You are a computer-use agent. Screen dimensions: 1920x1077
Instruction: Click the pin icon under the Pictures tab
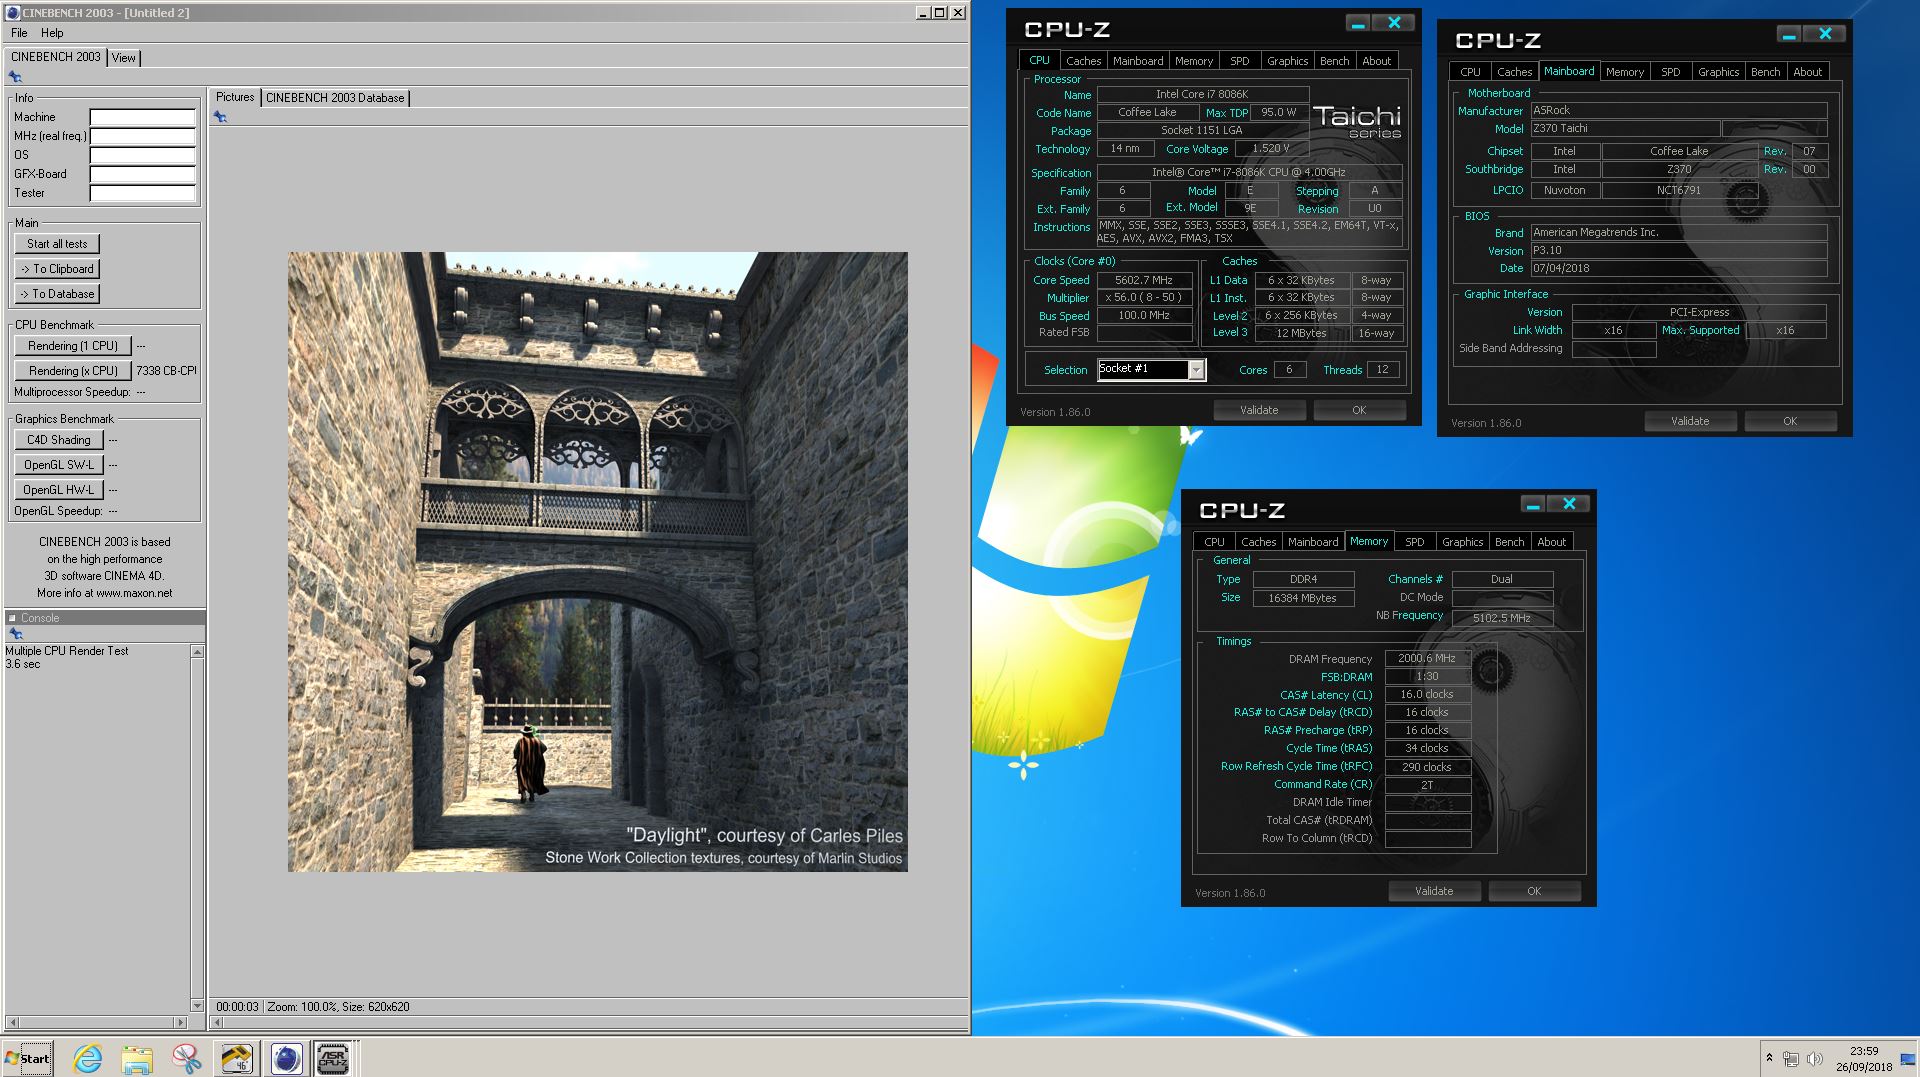point(220,117)
